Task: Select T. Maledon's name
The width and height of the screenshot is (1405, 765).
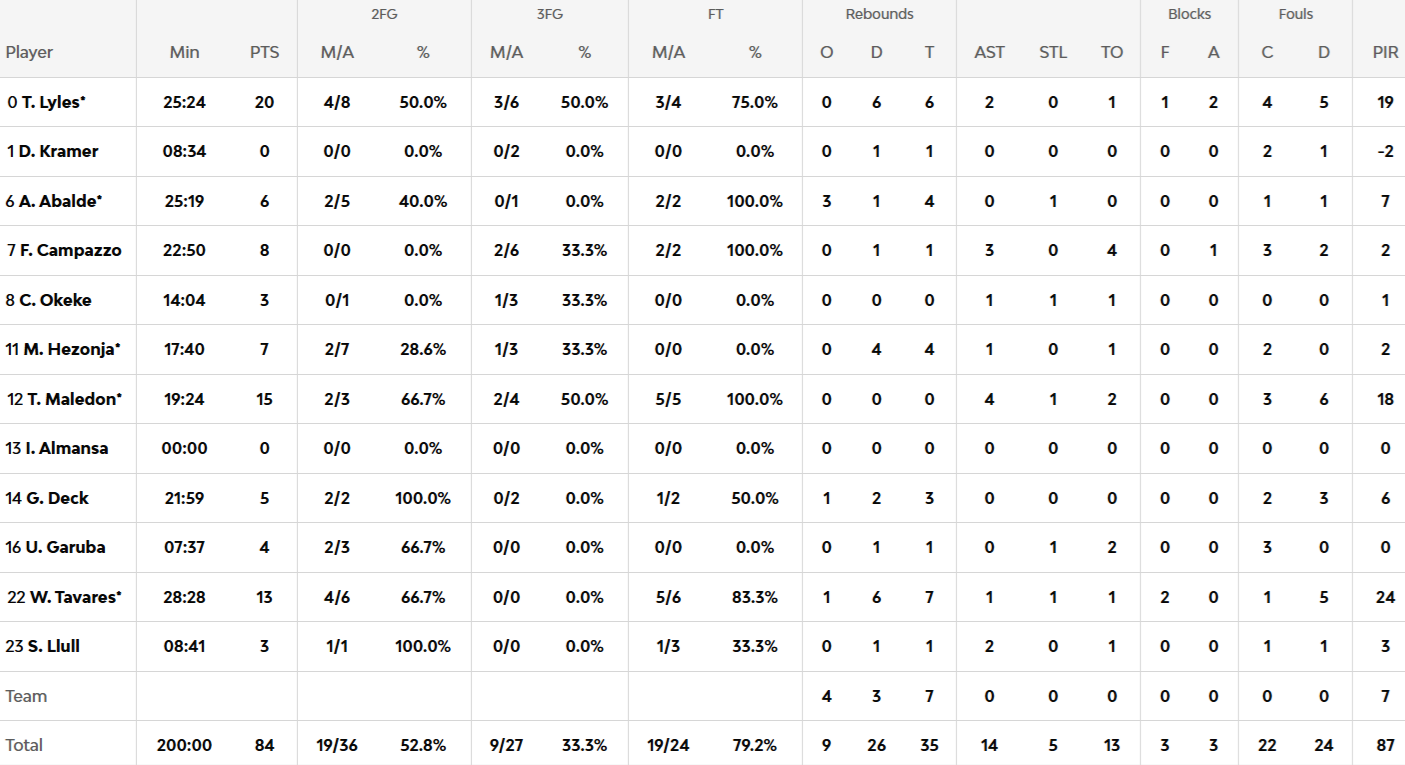Action: pyautogui.click(x=70, y=399)
